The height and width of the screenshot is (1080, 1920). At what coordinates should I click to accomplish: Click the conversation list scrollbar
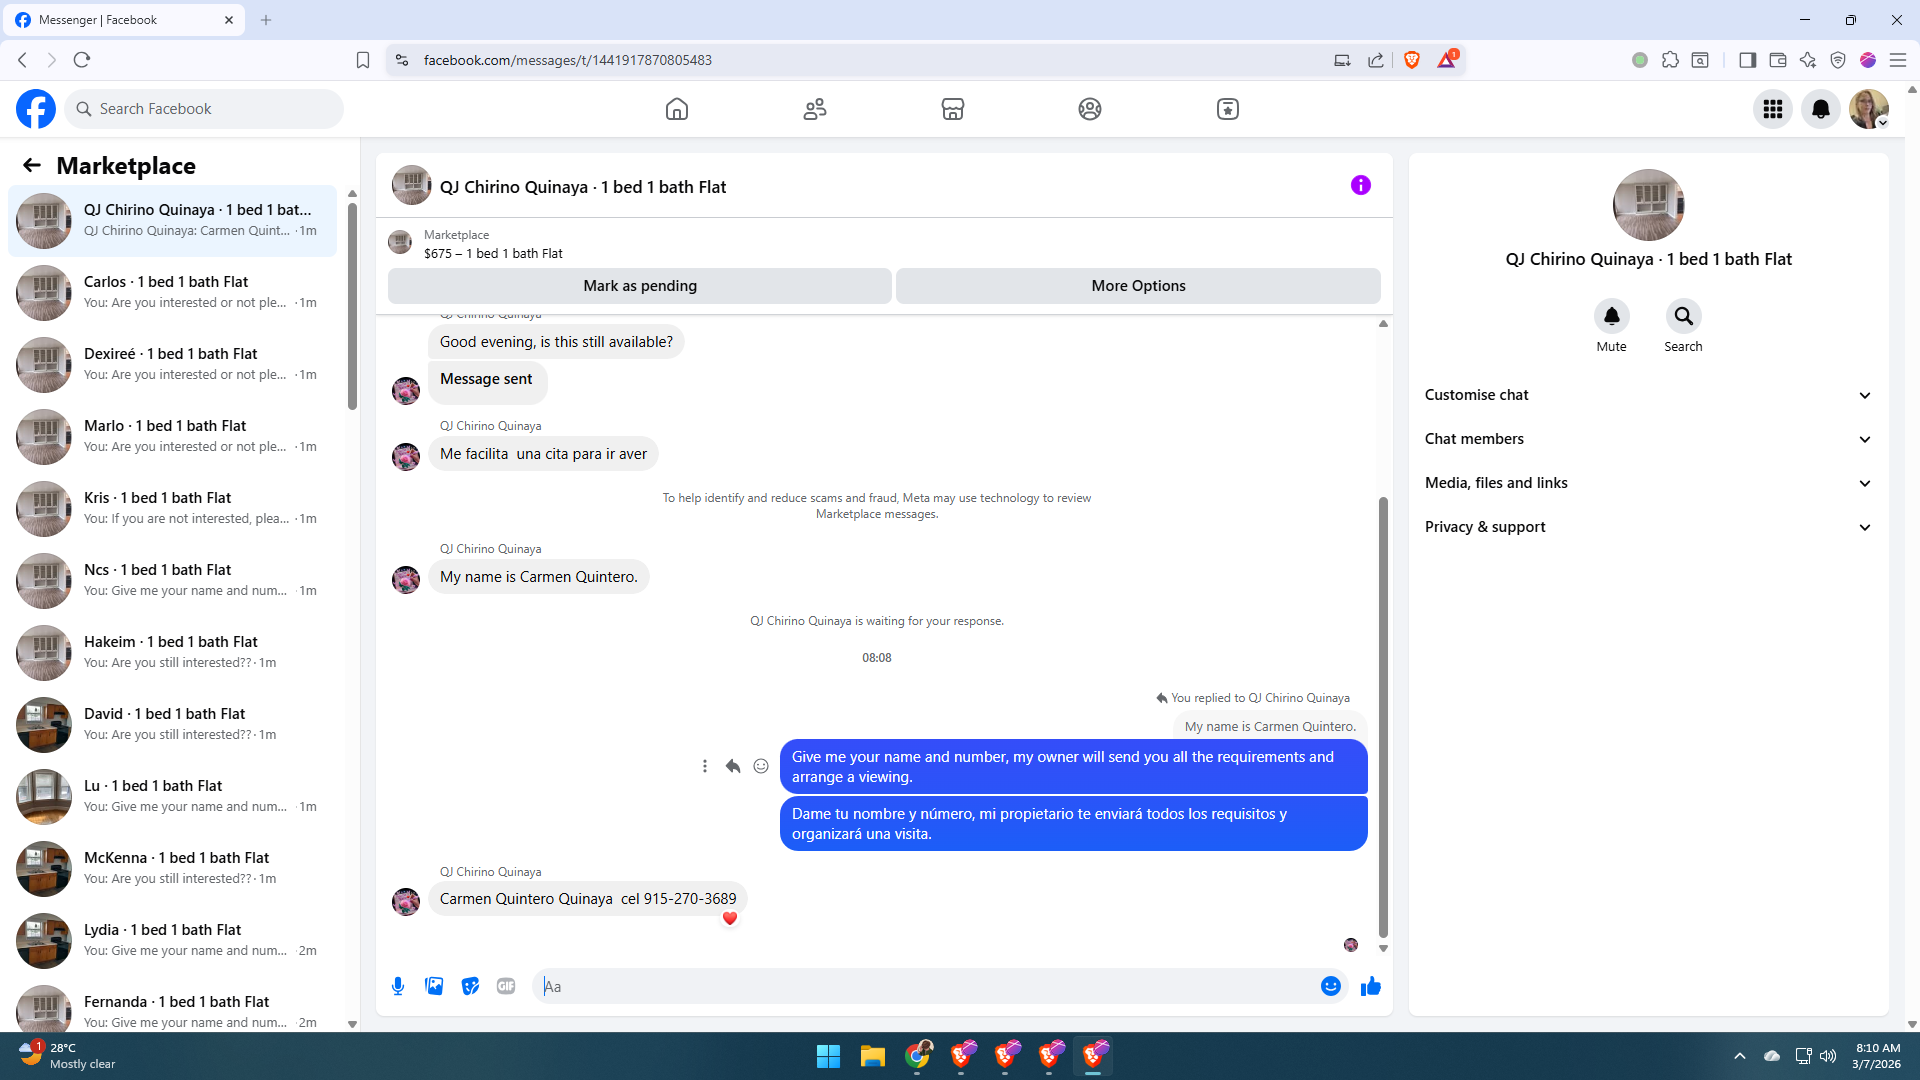[x=352, y=306]
